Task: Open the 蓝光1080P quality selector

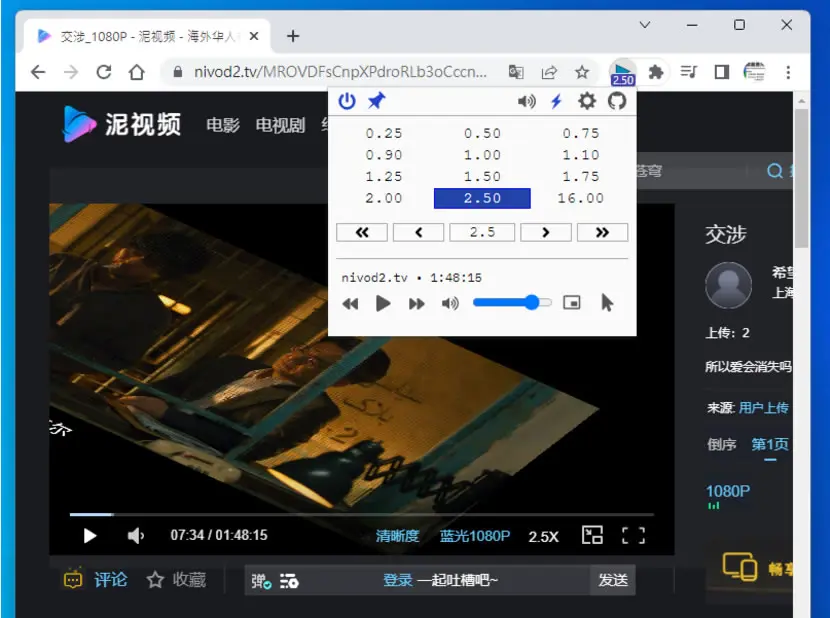Action: pyautogui.click(x=475, y=536)
